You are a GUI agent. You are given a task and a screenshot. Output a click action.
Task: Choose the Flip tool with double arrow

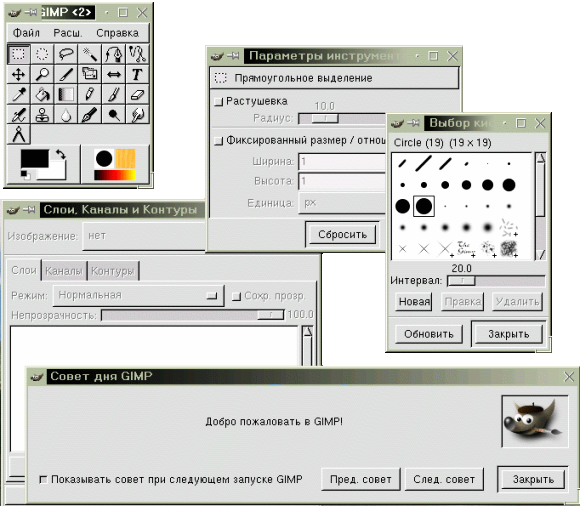pos(114,74)
